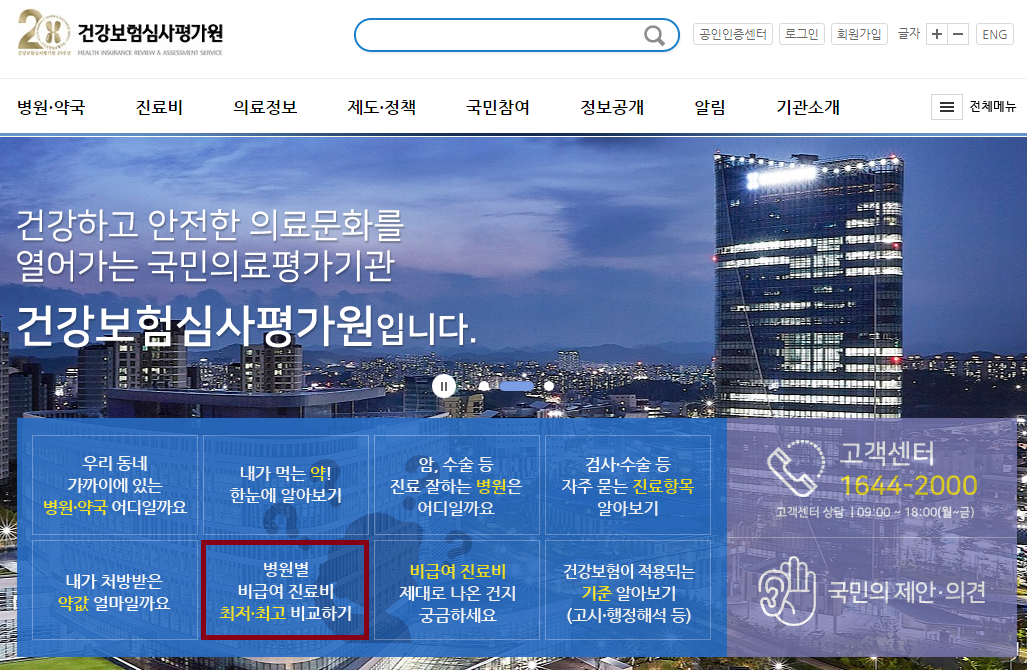
Task: Click the 1644-2000 phone number
Action: coord(908,486)
